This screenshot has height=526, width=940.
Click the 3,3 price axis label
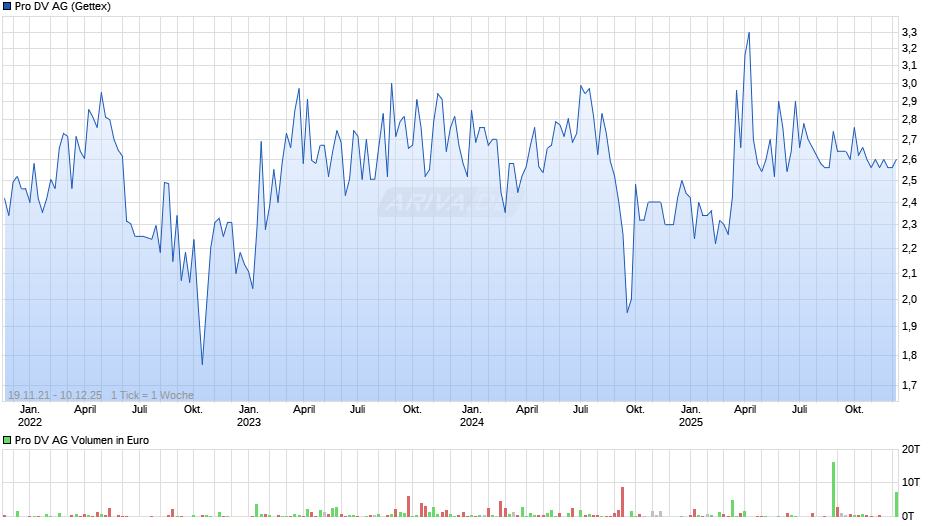909,32
